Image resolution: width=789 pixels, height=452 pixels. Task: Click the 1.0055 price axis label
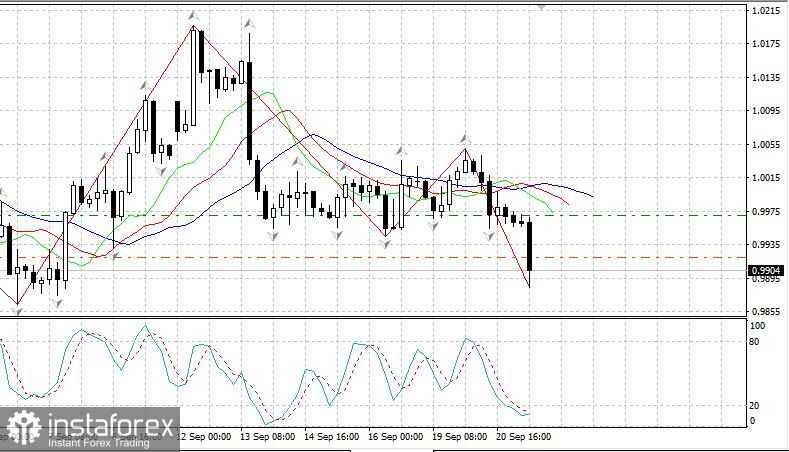tap(765, 145)
